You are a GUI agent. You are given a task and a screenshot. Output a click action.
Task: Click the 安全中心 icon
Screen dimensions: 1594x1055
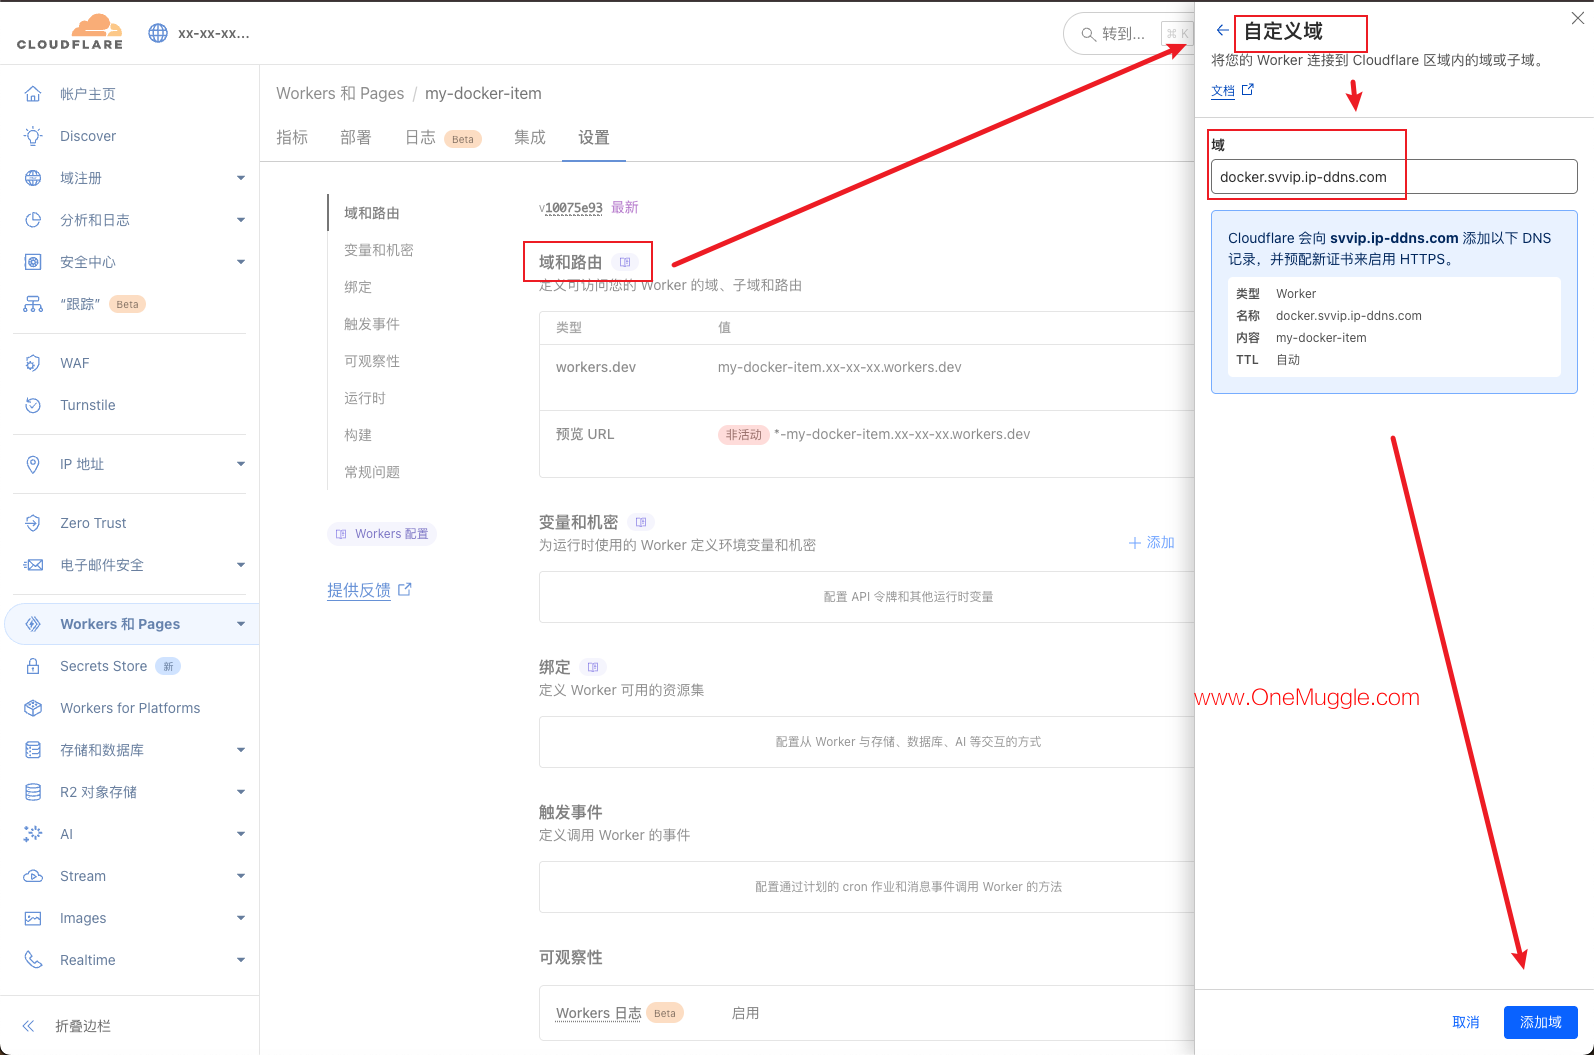(x=33, y=262)
